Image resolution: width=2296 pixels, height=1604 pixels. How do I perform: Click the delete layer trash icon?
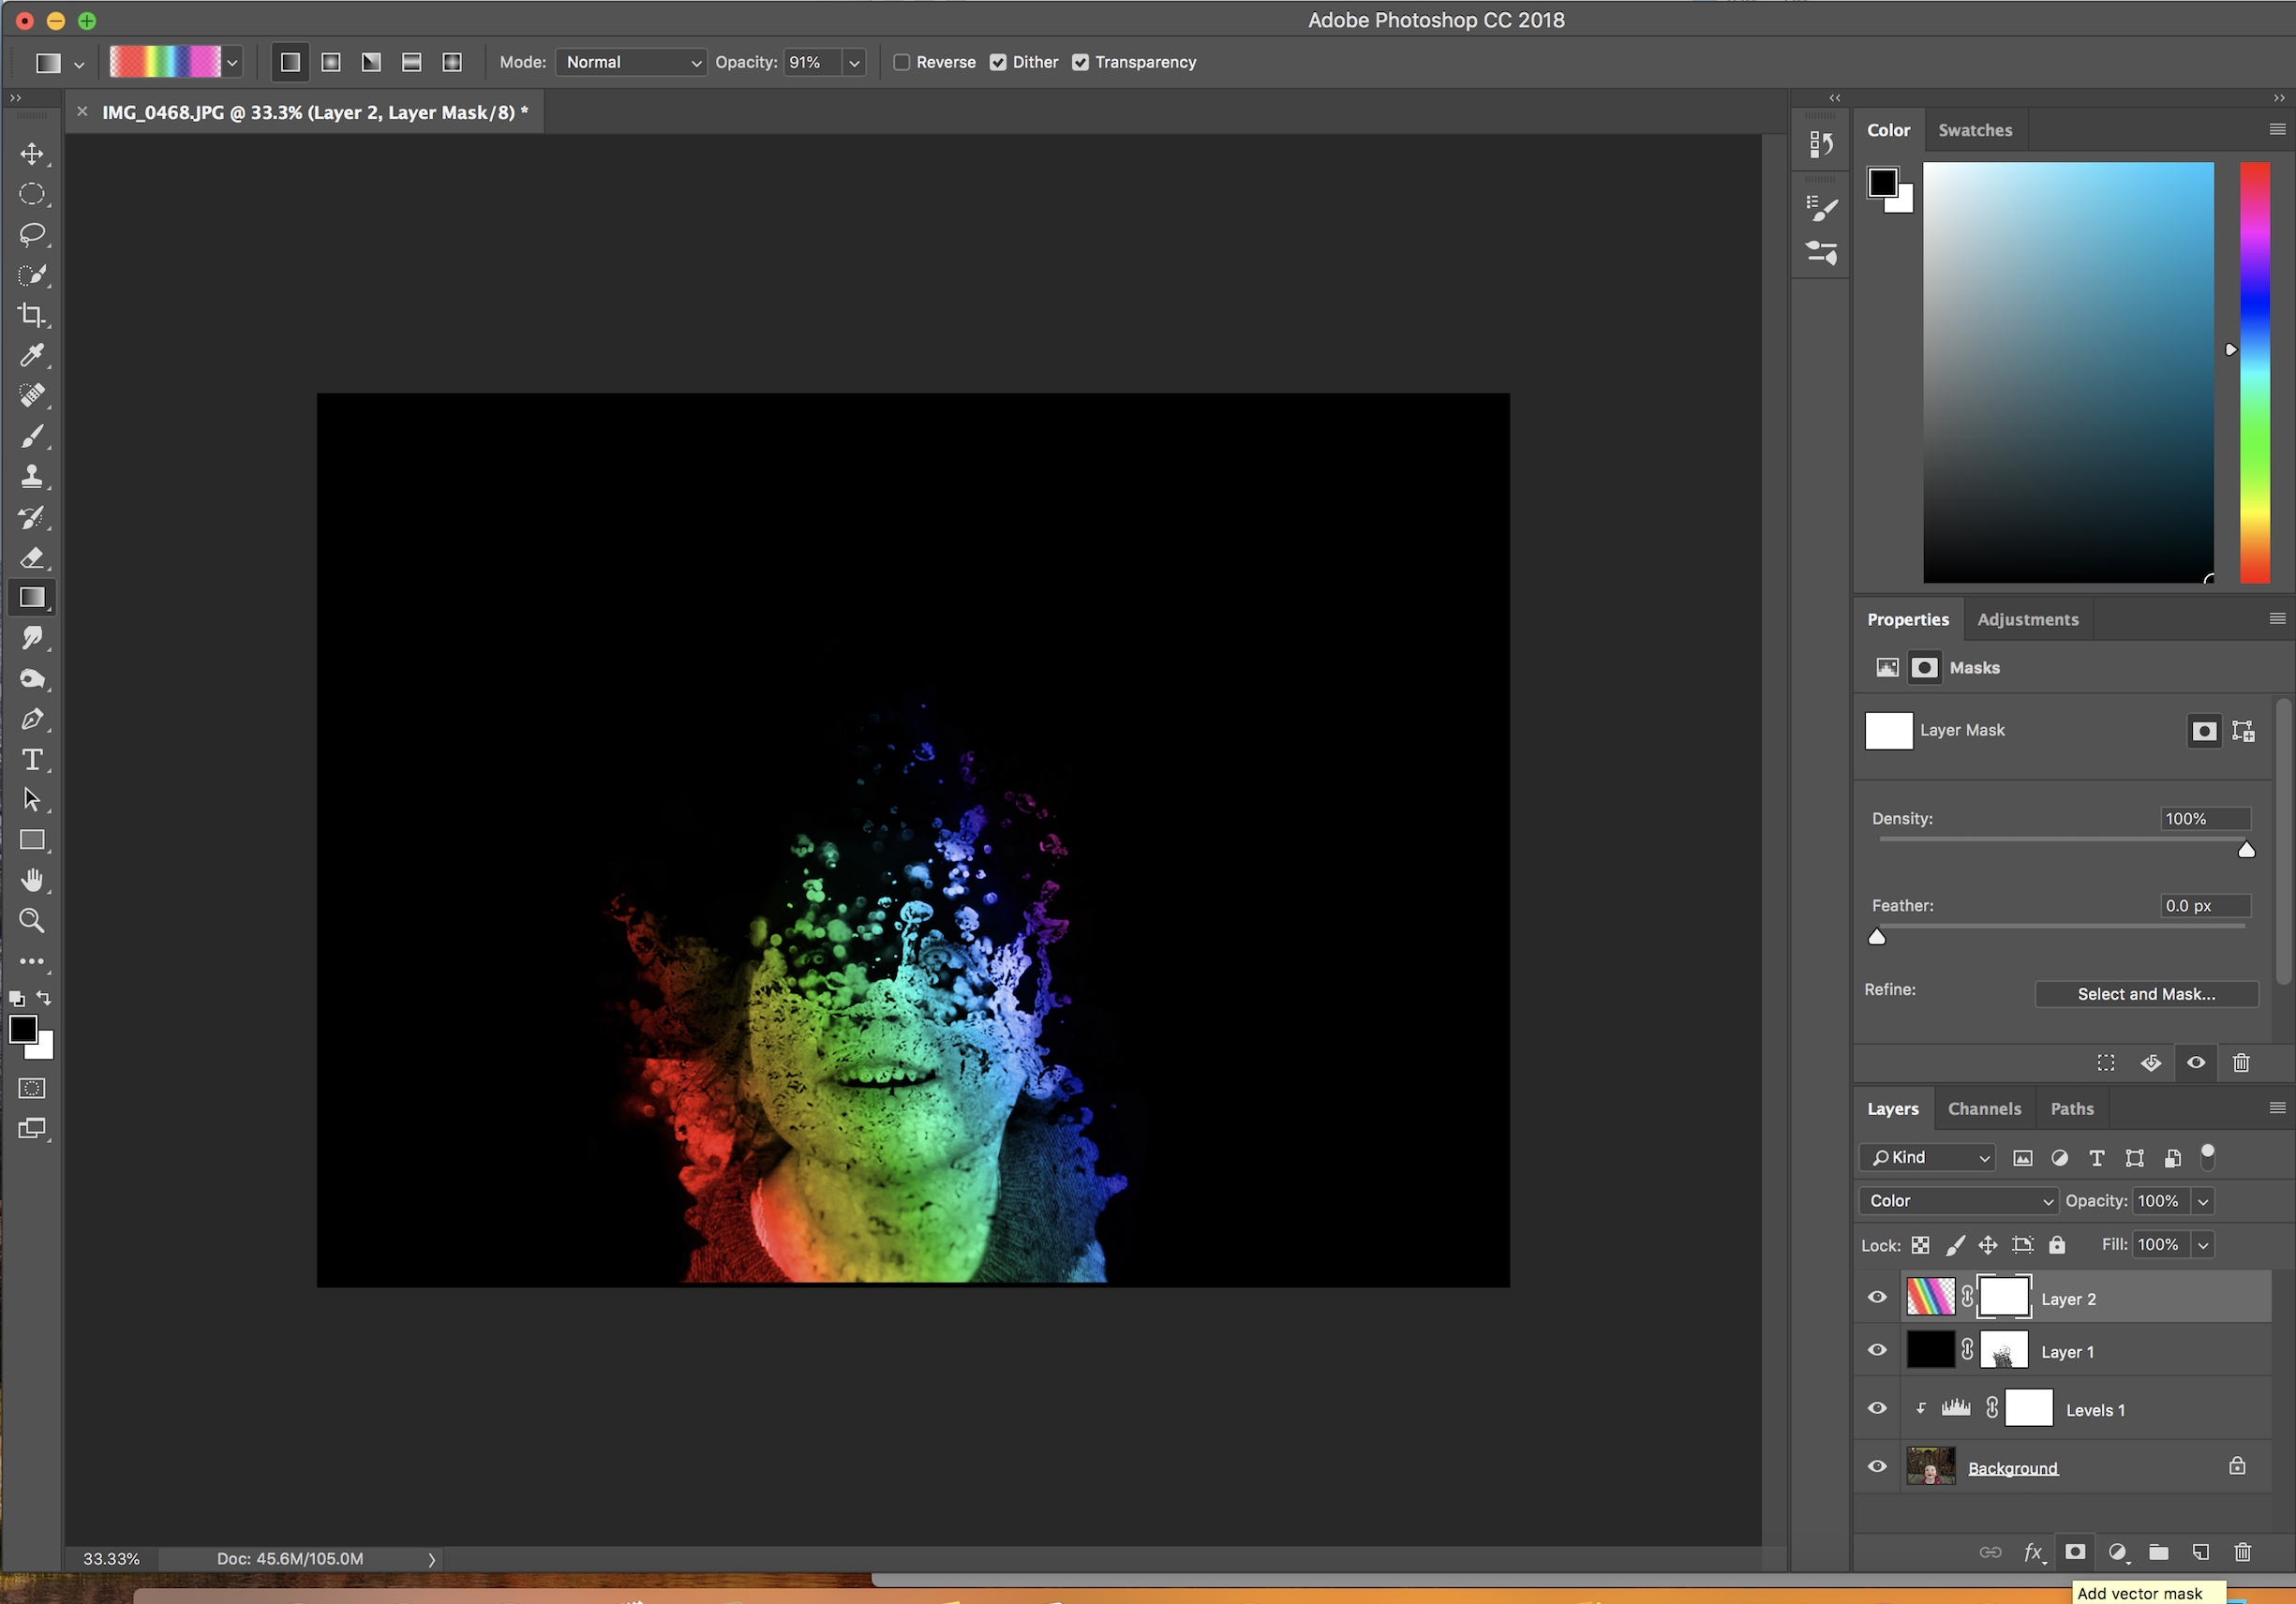2242,1552
